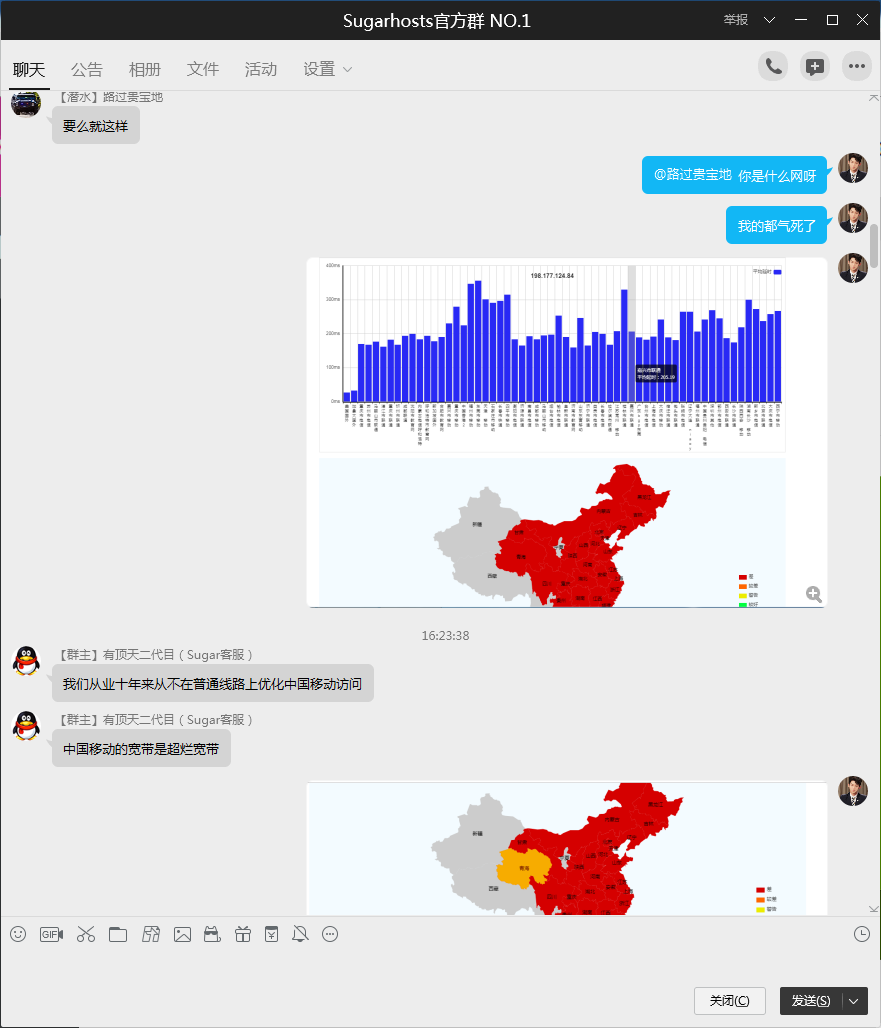Screen dimensions: 881x1028
Task: Click sender name 路过贵宝地
Action: pos(133,97)
